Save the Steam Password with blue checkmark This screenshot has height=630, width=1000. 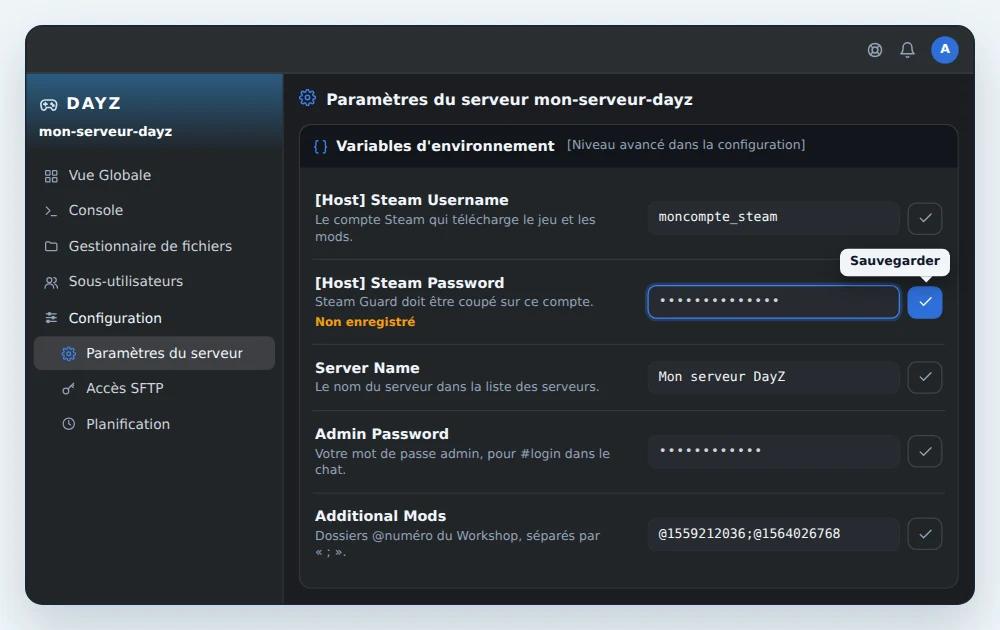pos(925,302)
